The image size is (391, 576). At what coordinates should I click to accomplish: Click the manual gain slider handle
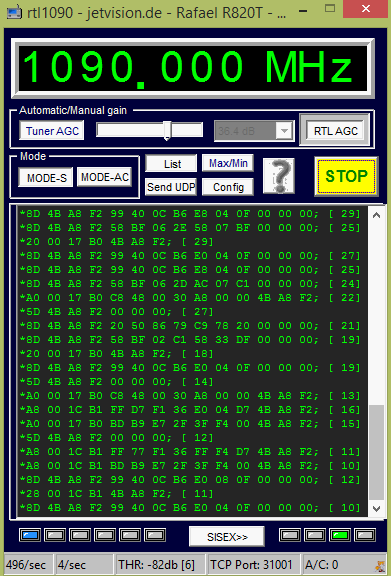point(167,130)
